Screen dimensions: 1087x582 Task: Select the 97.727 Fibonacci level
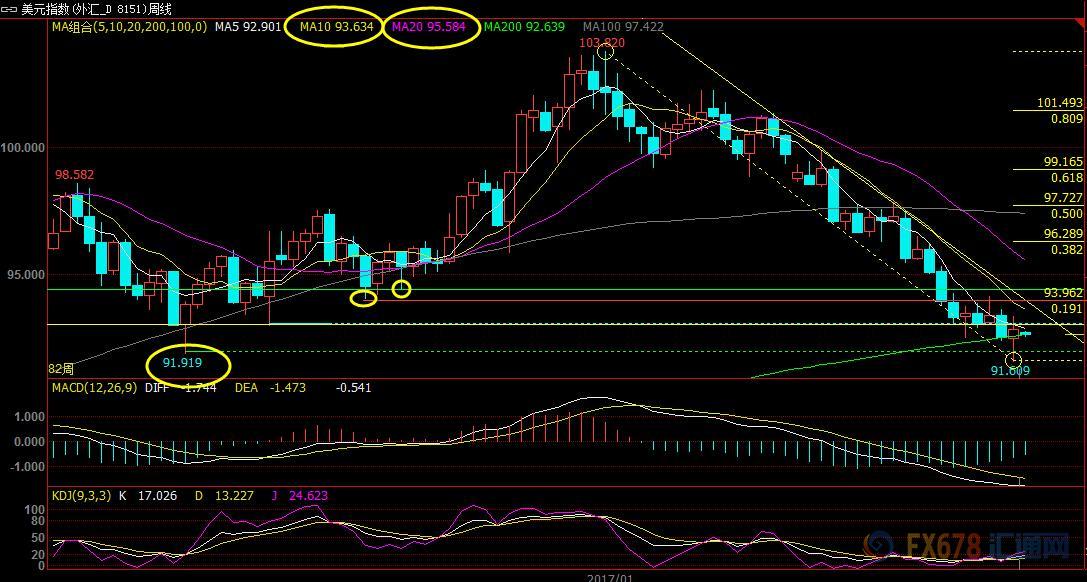point(1063,198)
